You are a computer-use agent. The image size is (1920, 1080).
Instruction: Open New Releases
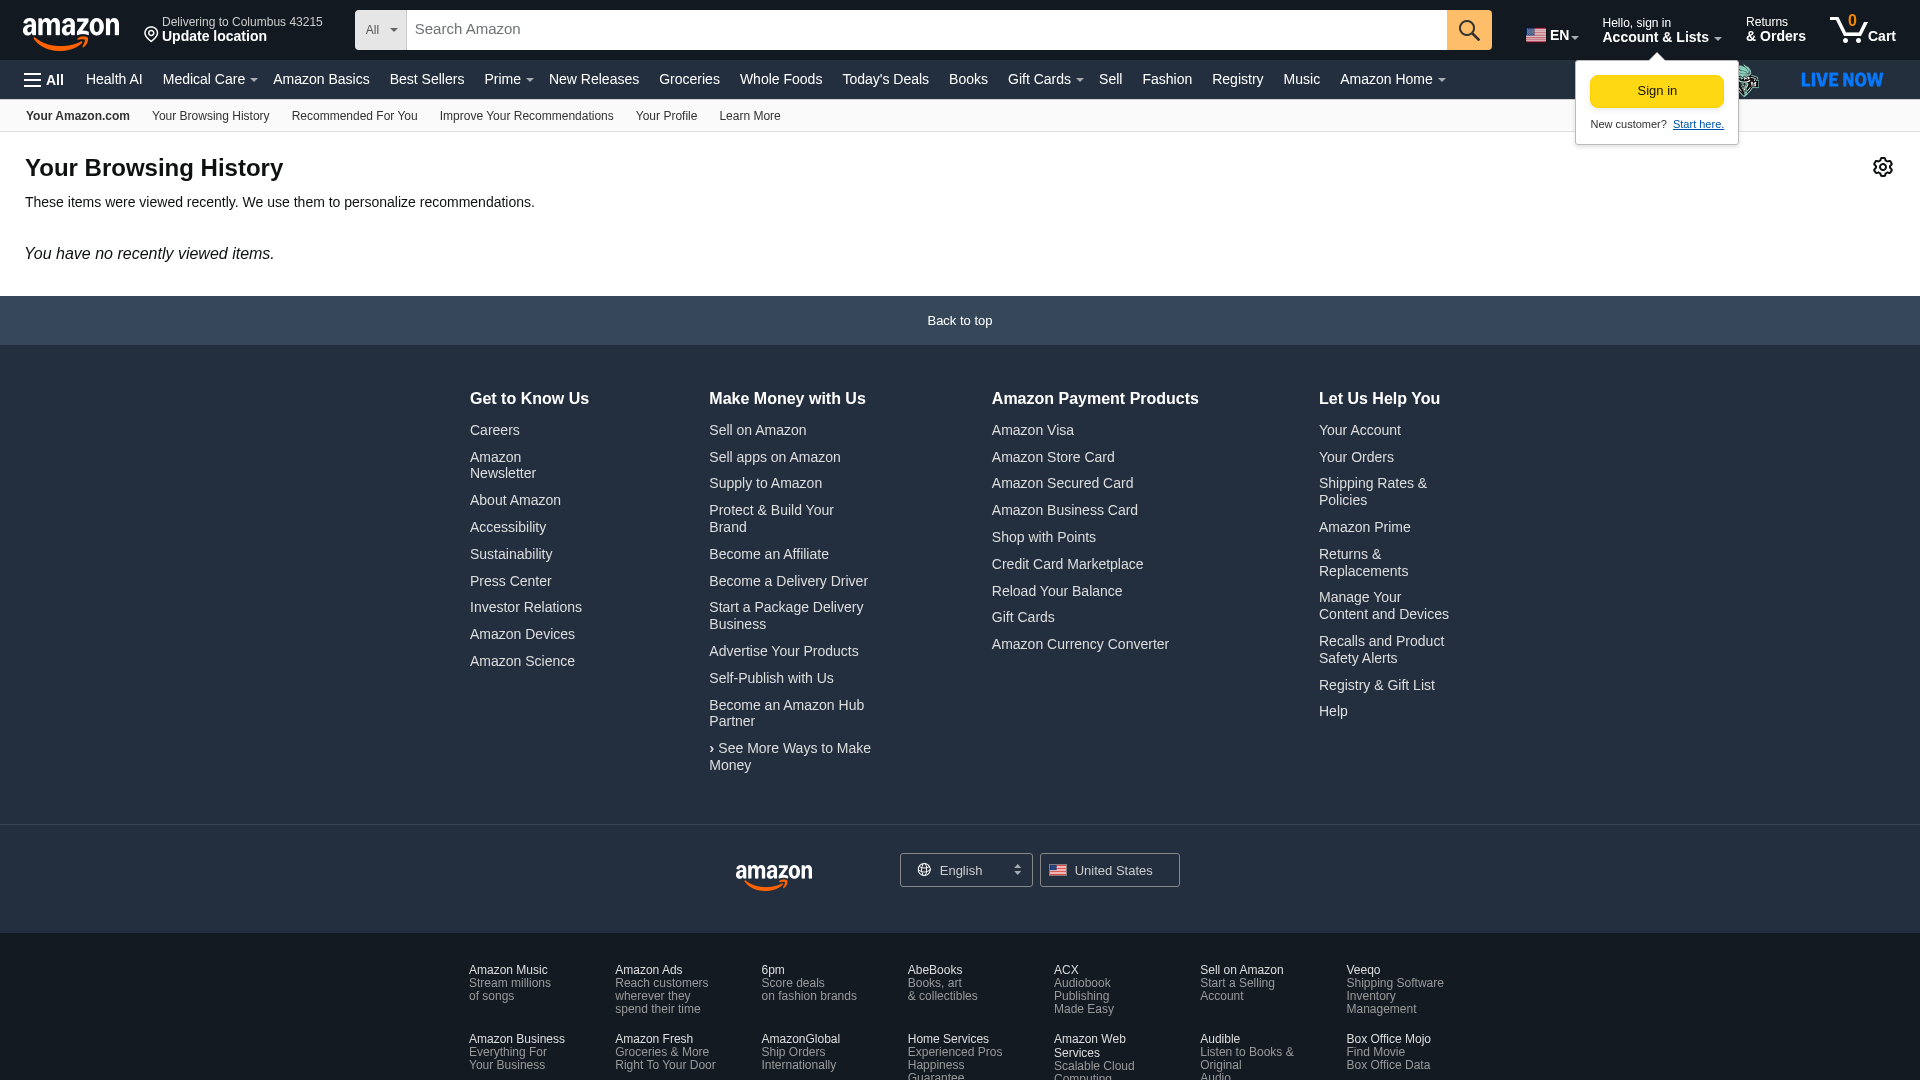pos(594,79)
